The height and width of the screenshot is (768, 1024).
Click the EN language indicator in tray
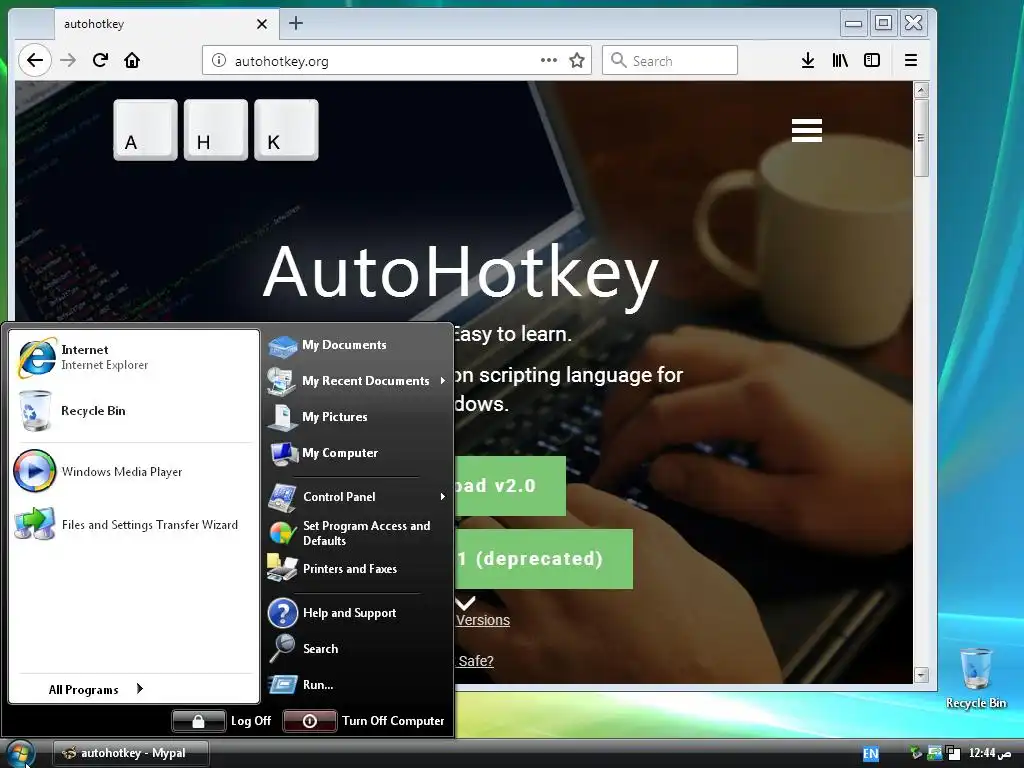[871, 754]
